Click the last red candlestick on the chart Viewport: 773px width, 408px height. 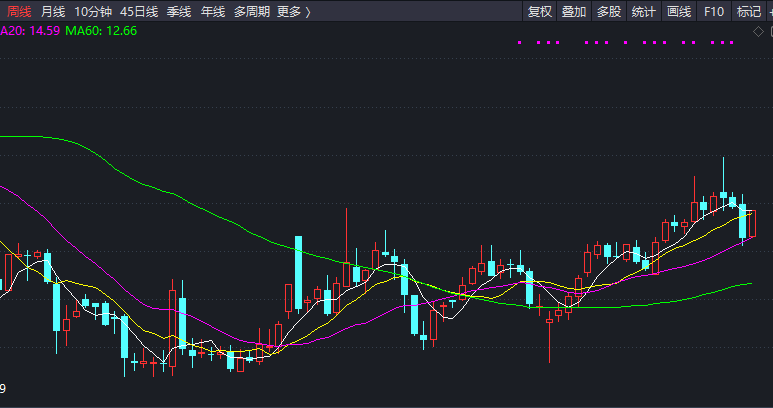(752, 223)
